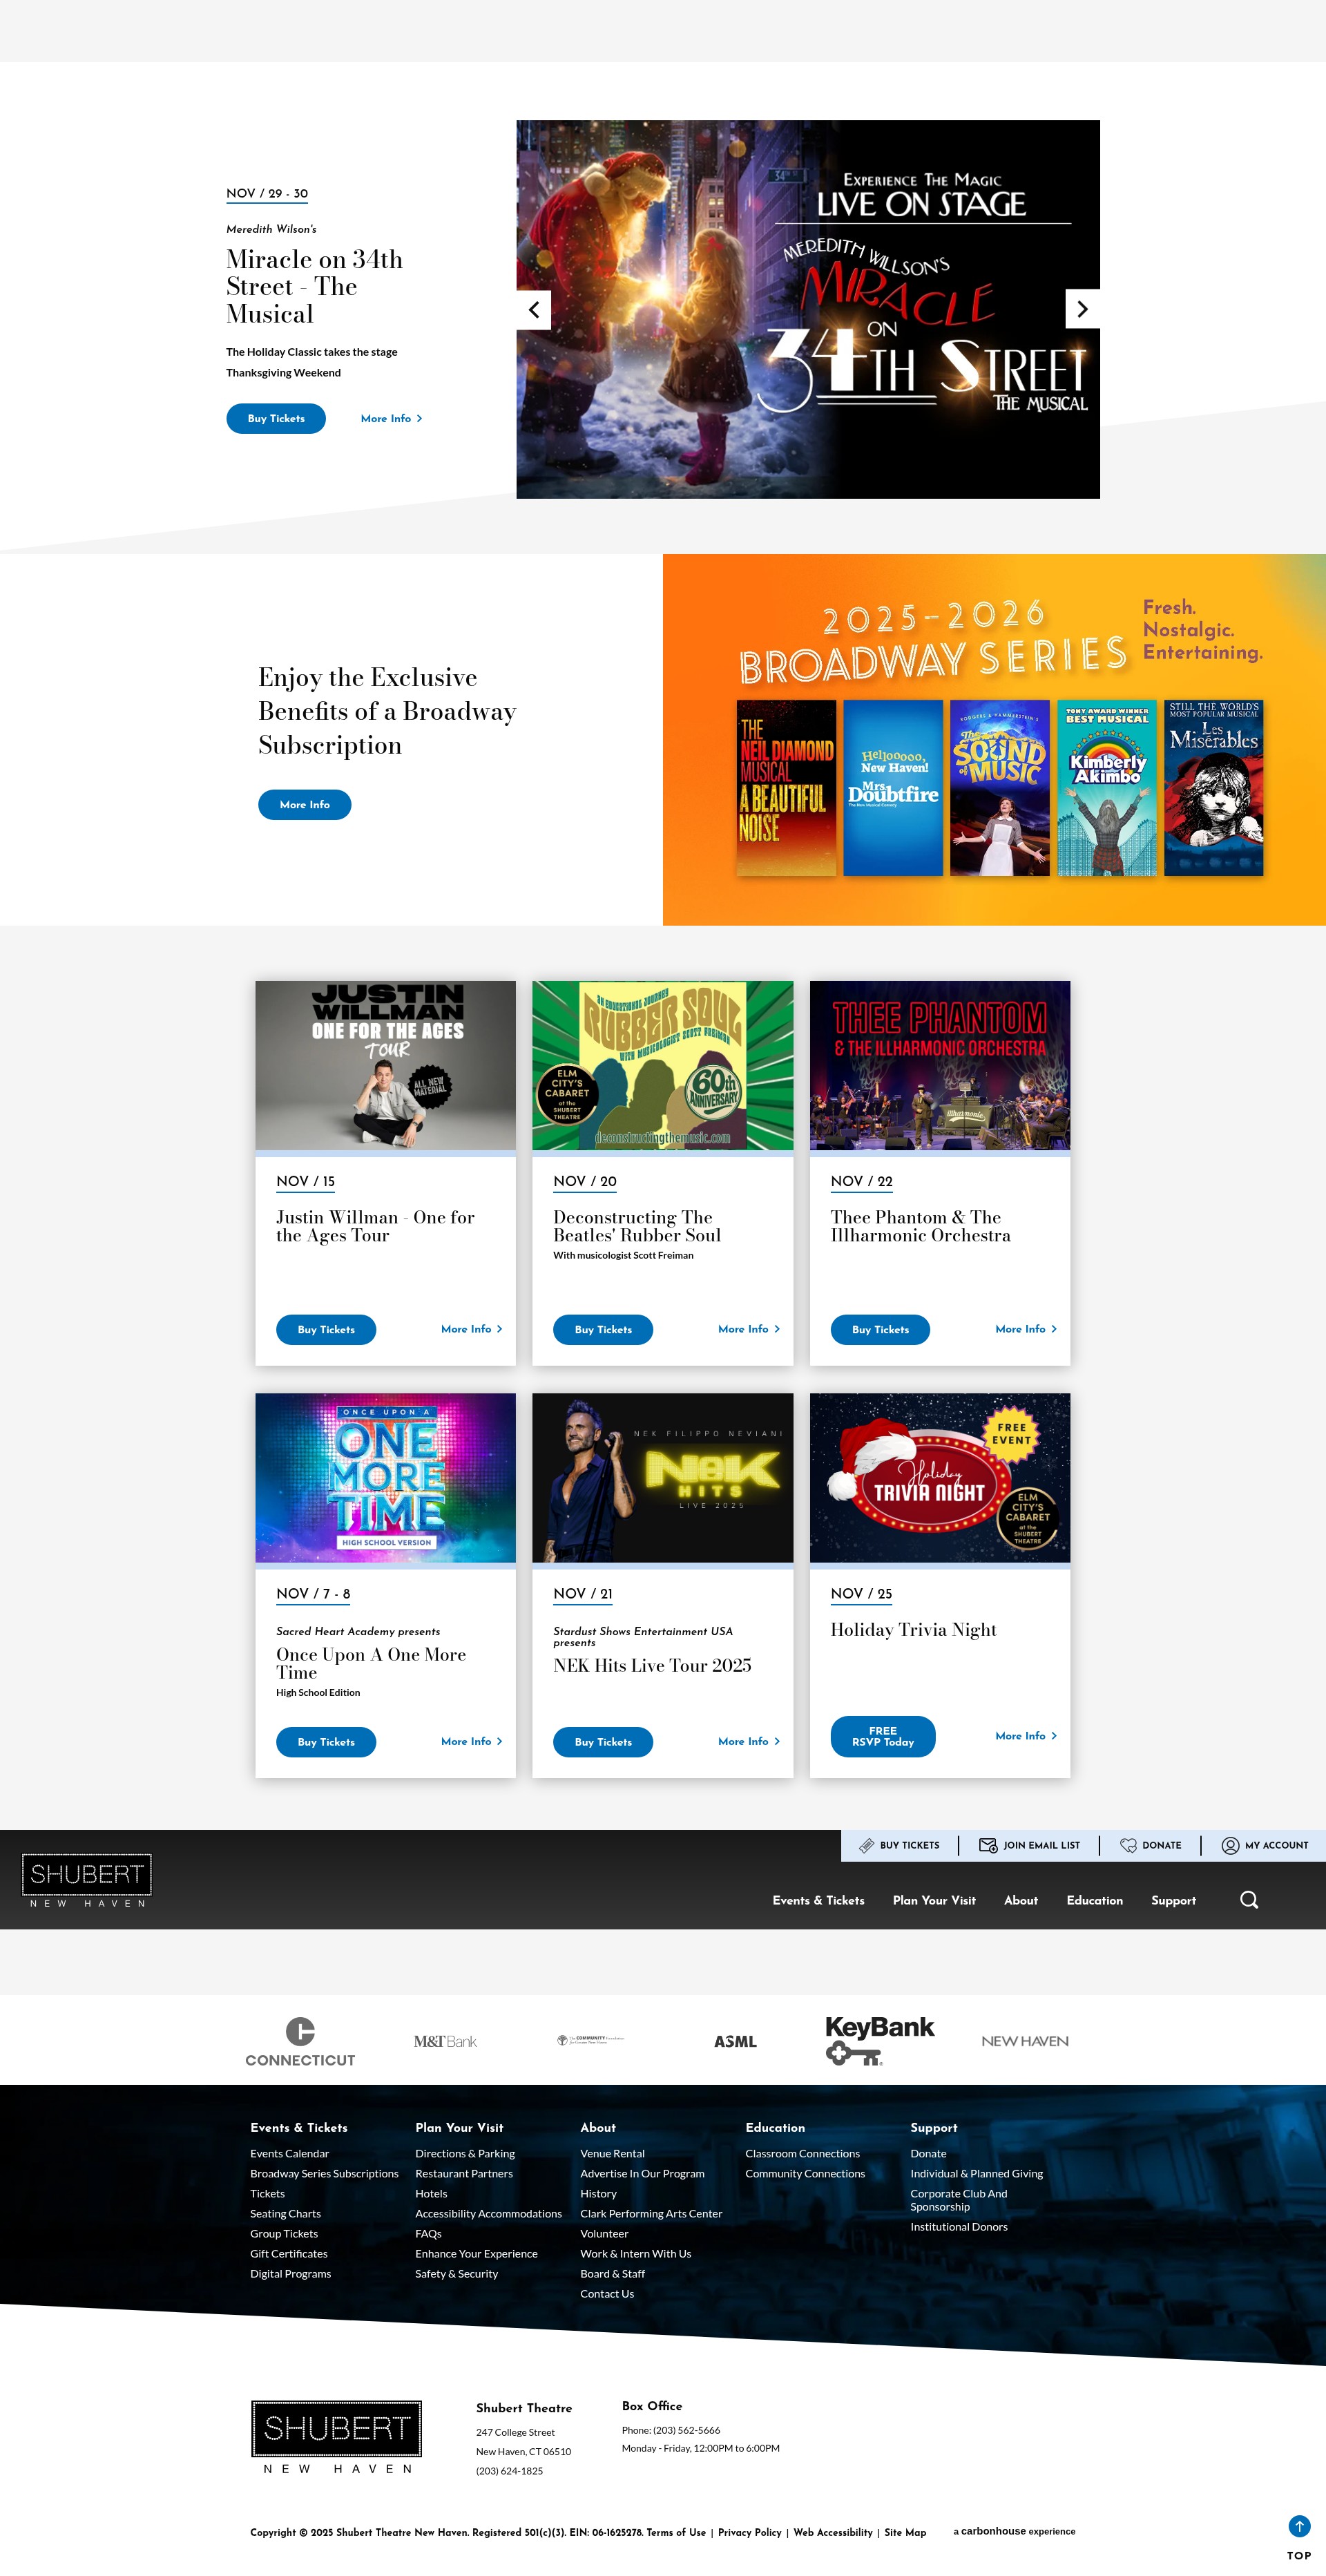Click Free RSVP Today for Holiday Trivia Night
1326x2576 pixels.
click(x=883, y=1736)
